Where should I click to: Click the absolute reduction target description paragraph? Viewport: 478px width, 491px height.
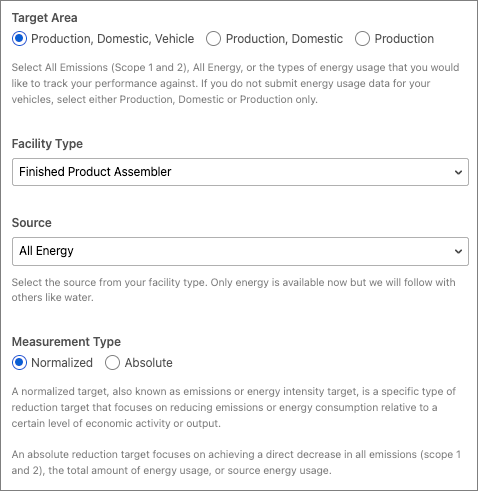(x=236, y=462)
